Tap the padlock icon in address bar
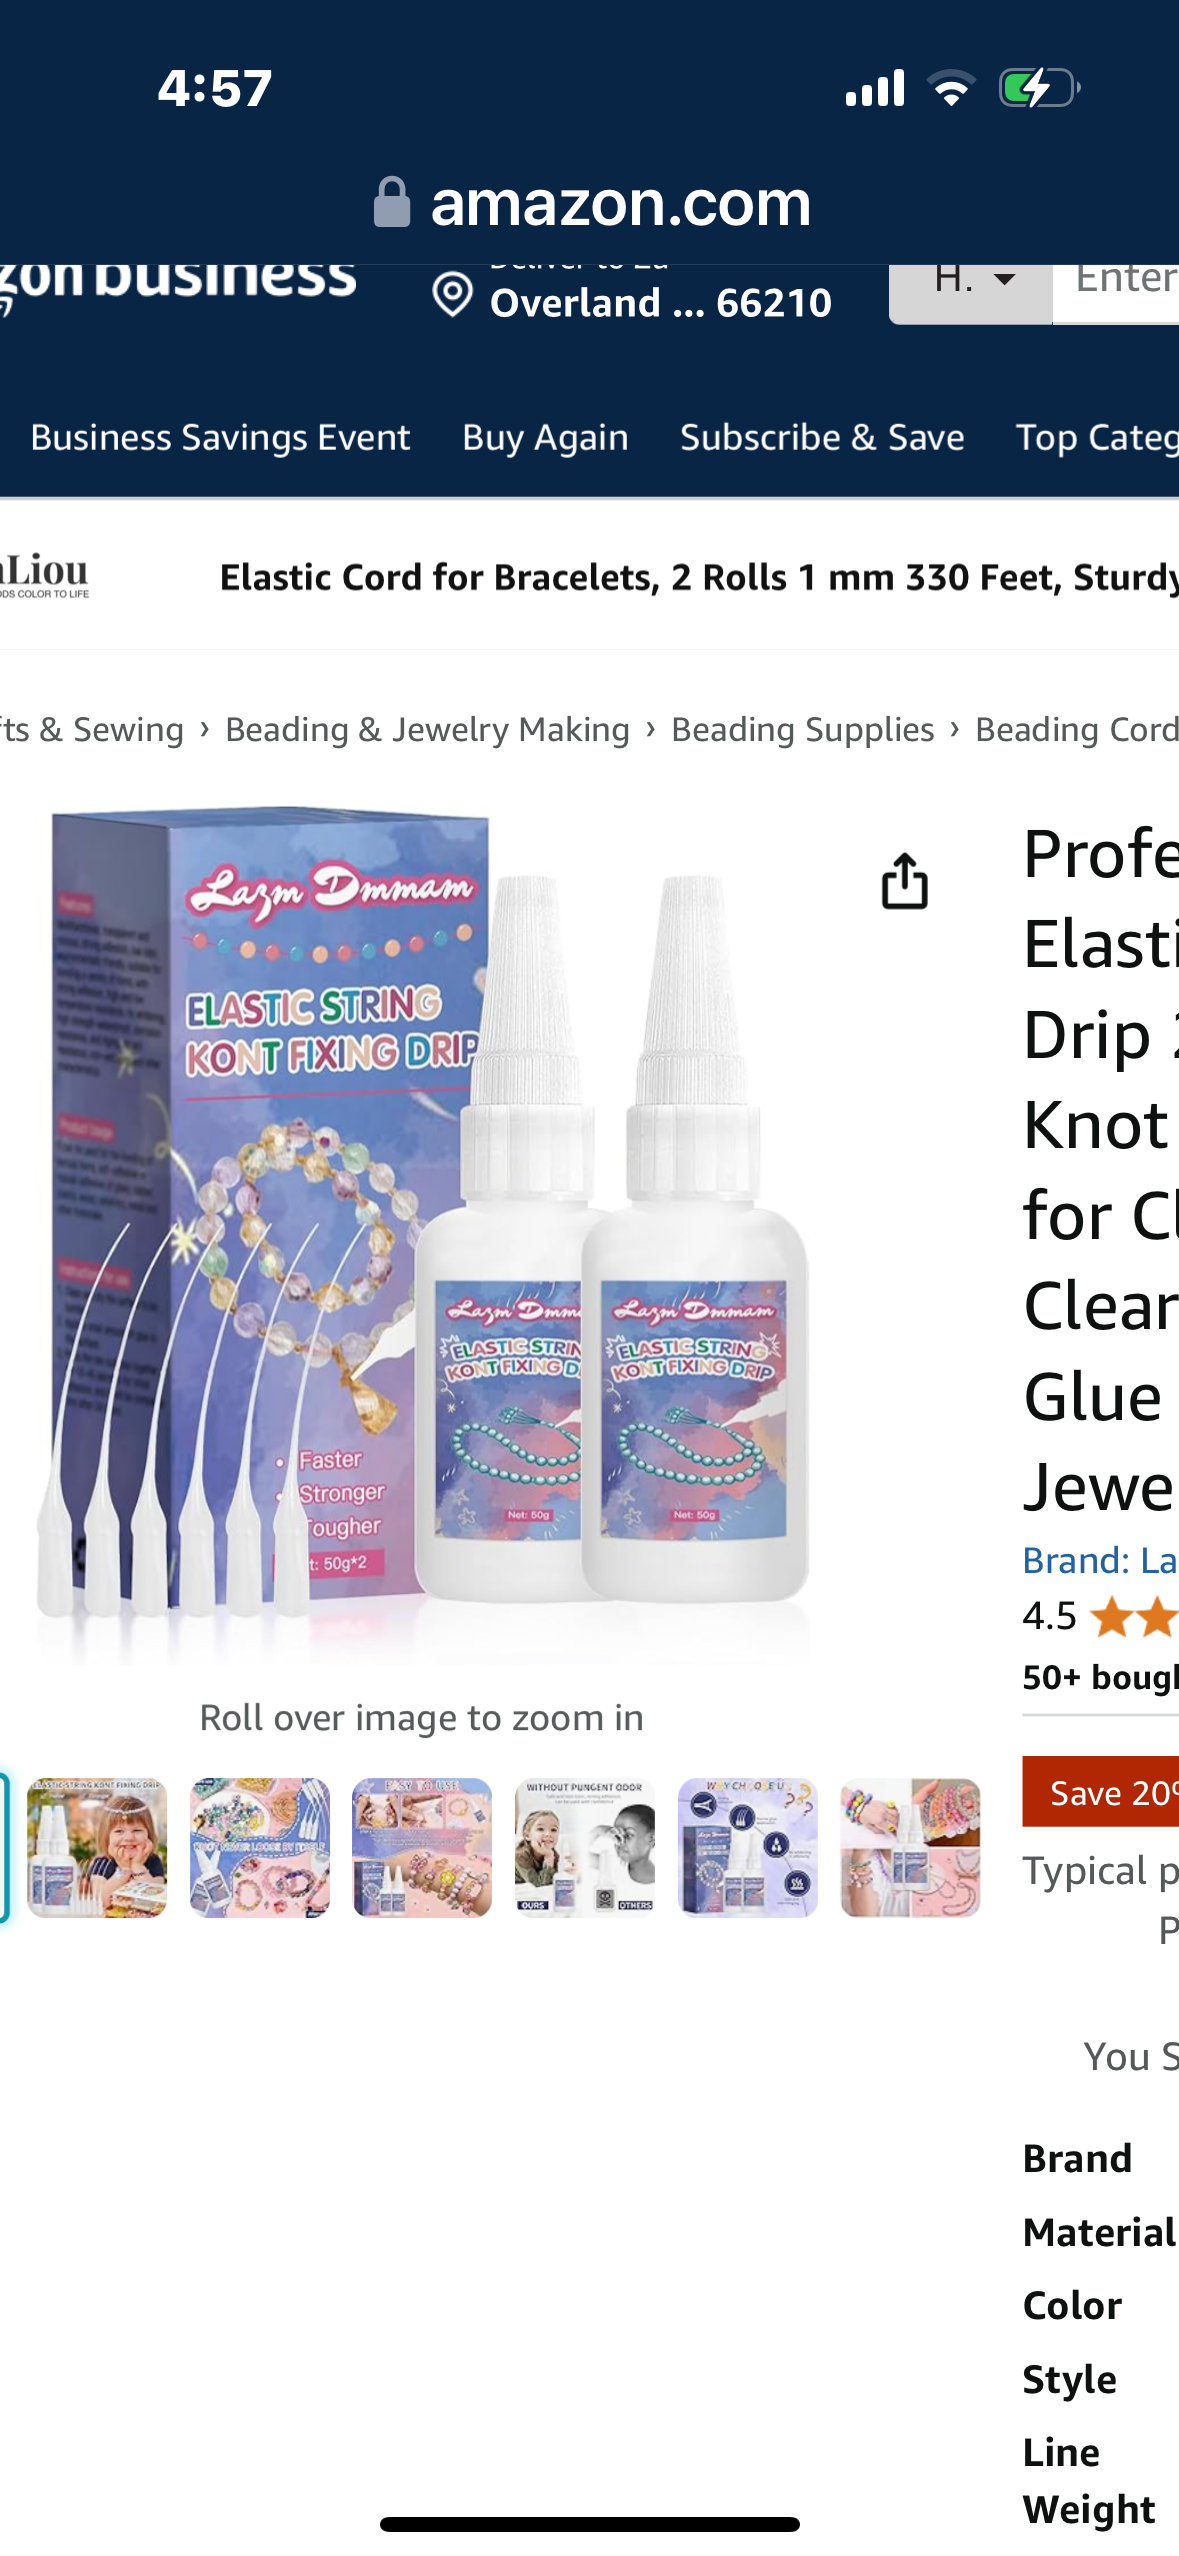 [x=391, y=203]
